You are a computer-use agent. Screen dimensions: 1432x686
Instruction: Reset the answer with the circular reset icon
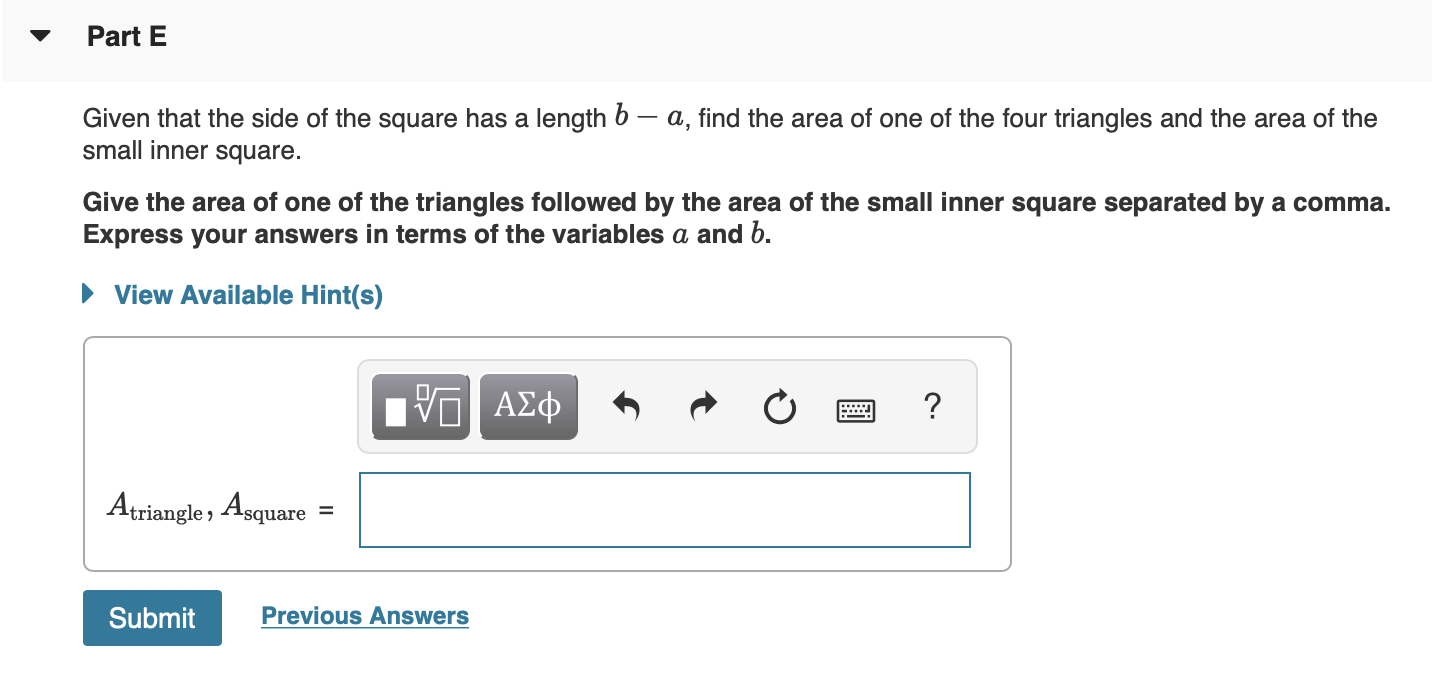coord(779,405)
